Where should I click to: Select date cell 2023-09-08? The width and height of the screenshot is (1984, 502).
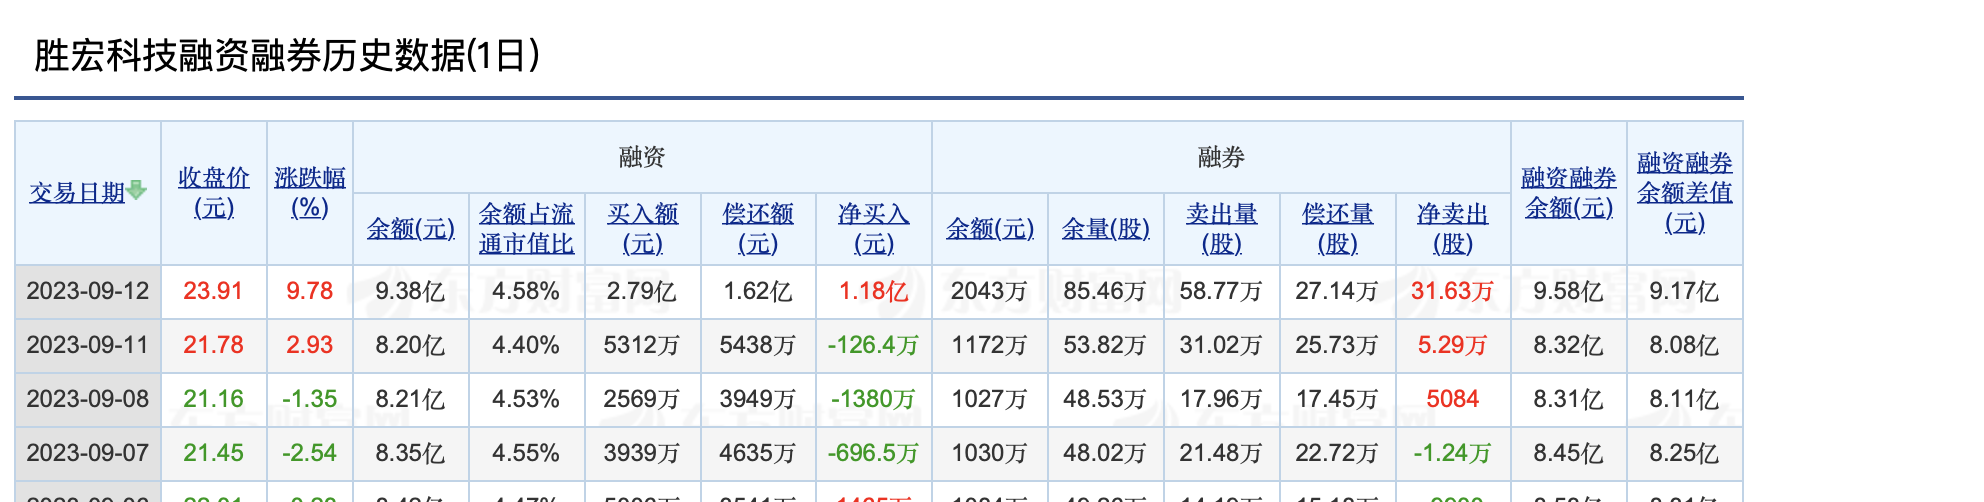[x=88, y=399]
